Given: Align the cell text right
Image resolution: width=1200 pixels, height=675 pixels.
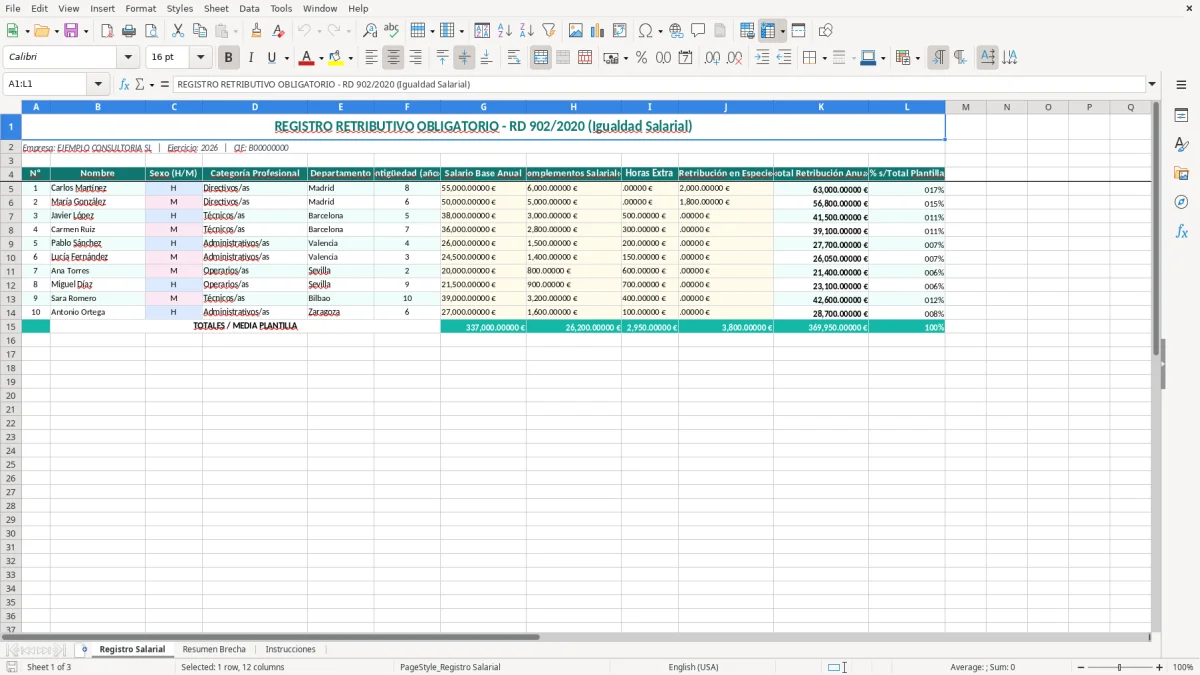Looking at the screenshot, I should (x=416, y=58).
